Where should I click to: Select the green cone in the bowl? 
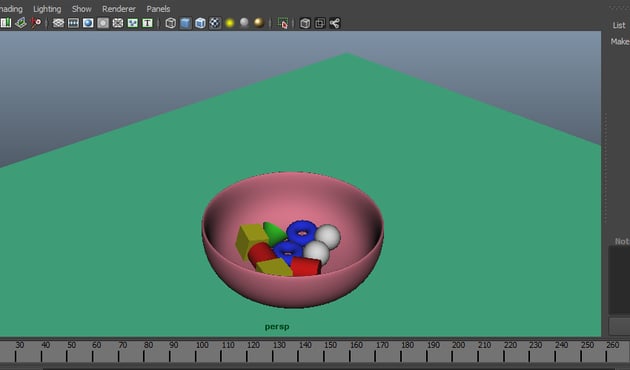pyautogui.click(x=273, y=233)
